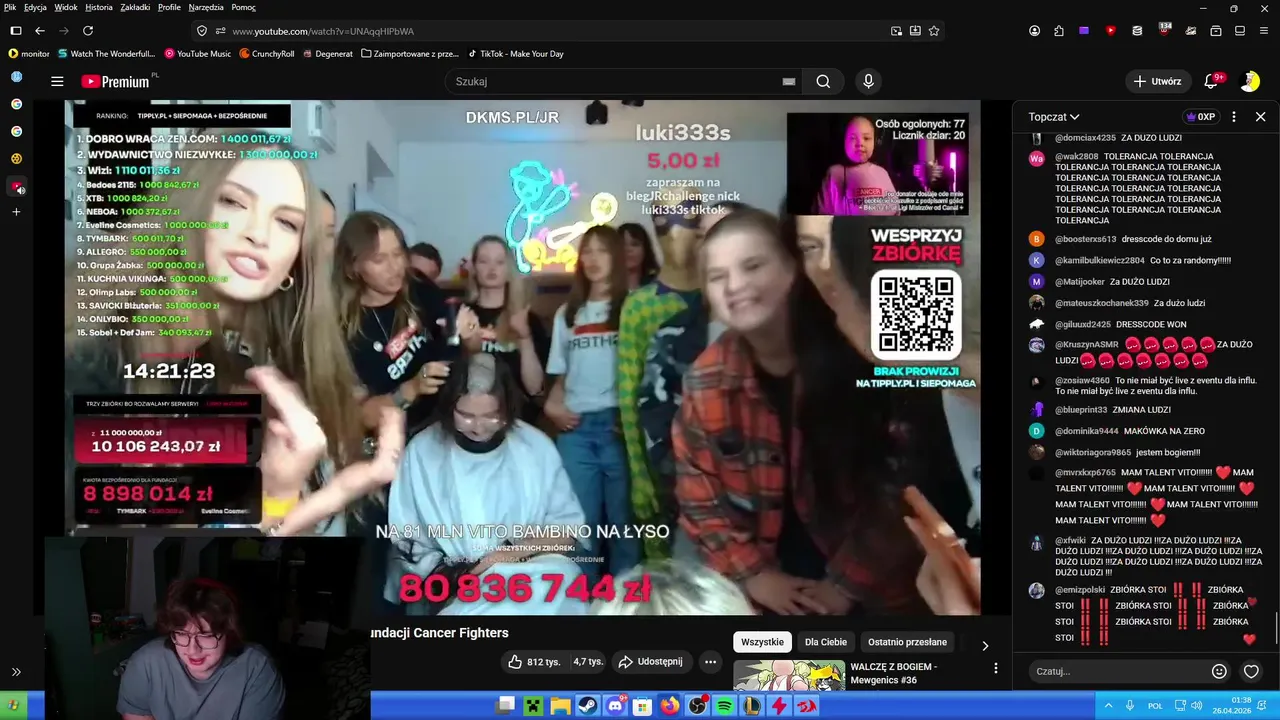Open the Mewgenics video options menu
The height and width of the screenshot is (720, 1280).
[x=995, y=668]
